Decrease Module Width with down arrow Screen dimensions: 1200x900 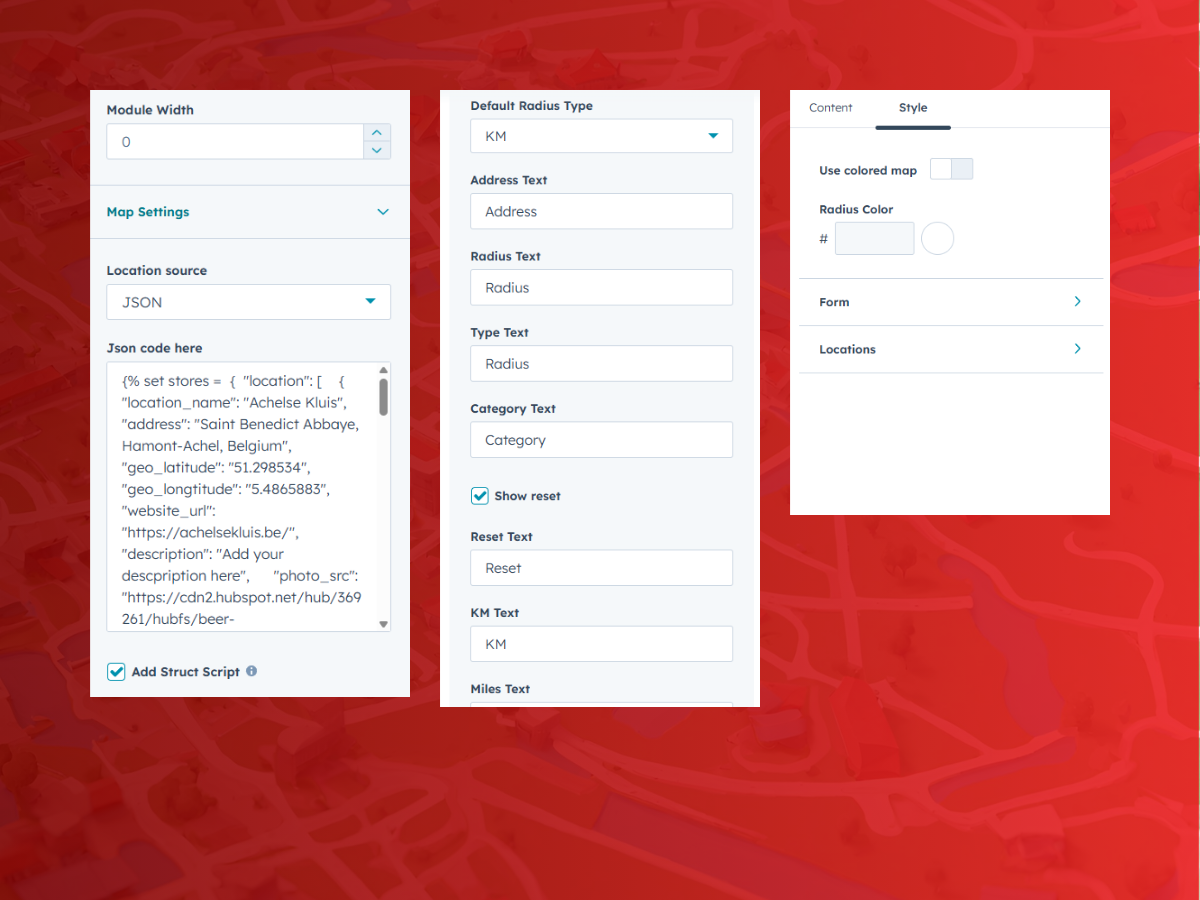pos(376,151)
